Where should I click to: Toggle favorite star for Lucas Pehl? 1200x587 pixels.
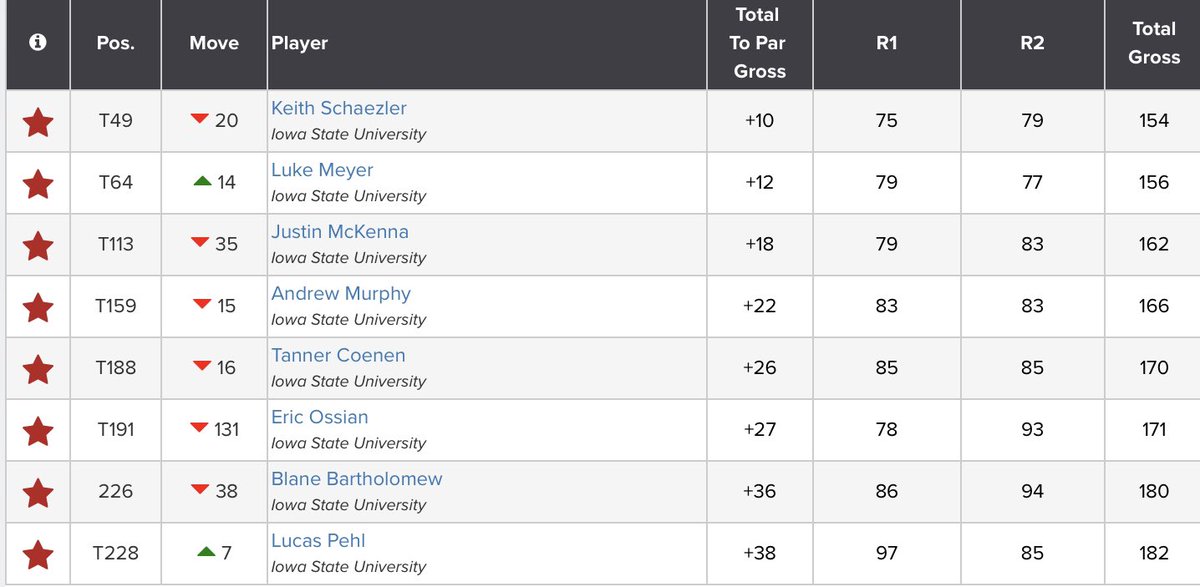pos(38,555)
